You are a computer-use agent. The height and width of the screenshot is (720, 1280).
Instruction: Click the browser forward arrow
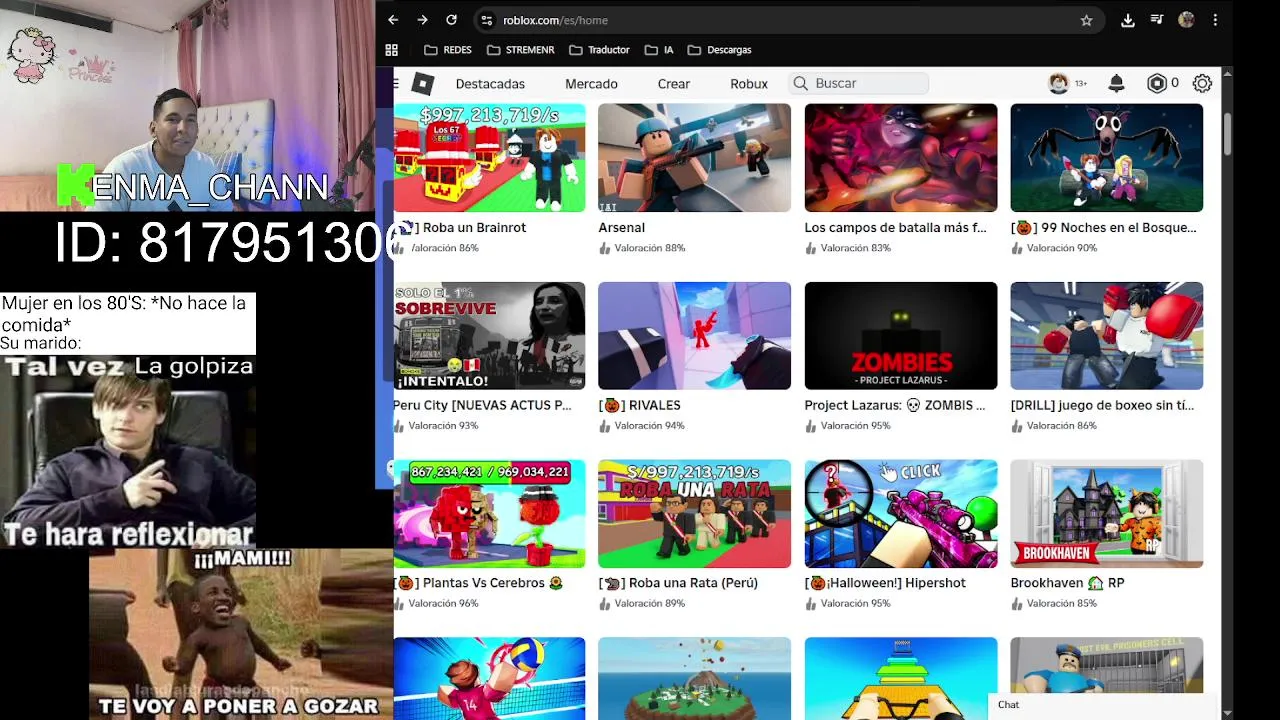(422, 20)
